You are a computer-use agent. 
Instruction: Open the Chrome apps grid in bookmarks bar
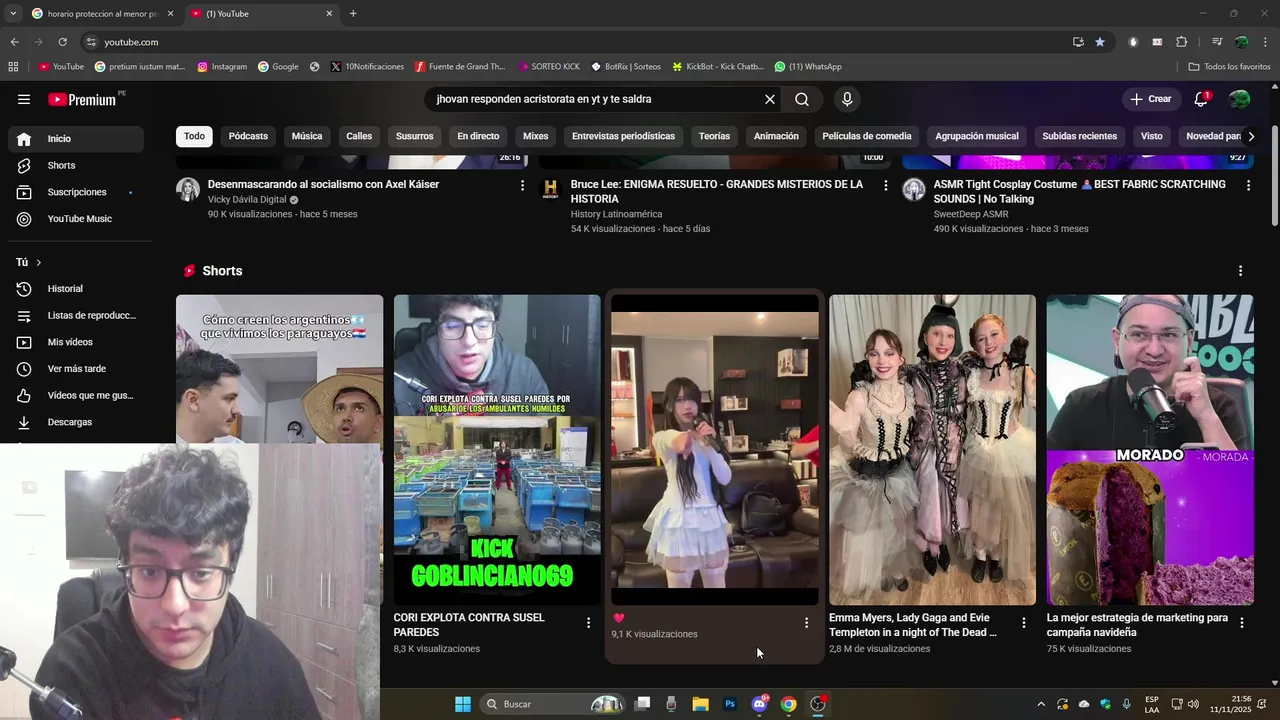pyautogui.click(x=13, y=67)
